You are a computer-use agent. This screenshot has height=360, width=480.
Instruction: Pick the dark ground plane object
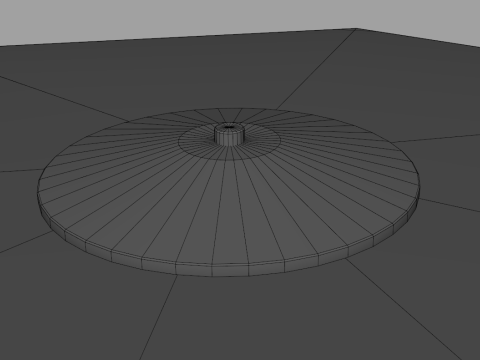click(x=240, y=194)
